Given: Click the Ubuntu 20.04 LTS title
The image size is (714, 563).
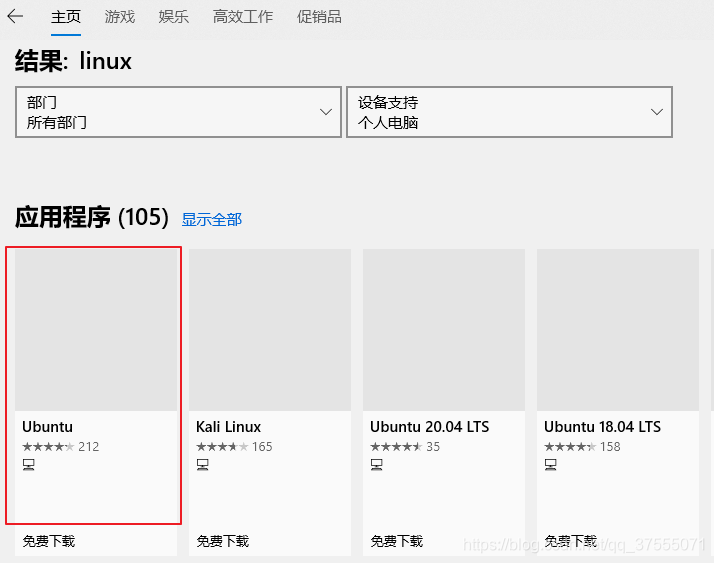Looking at the screenshot, I should pyautogui.click(x=429, y=427).
